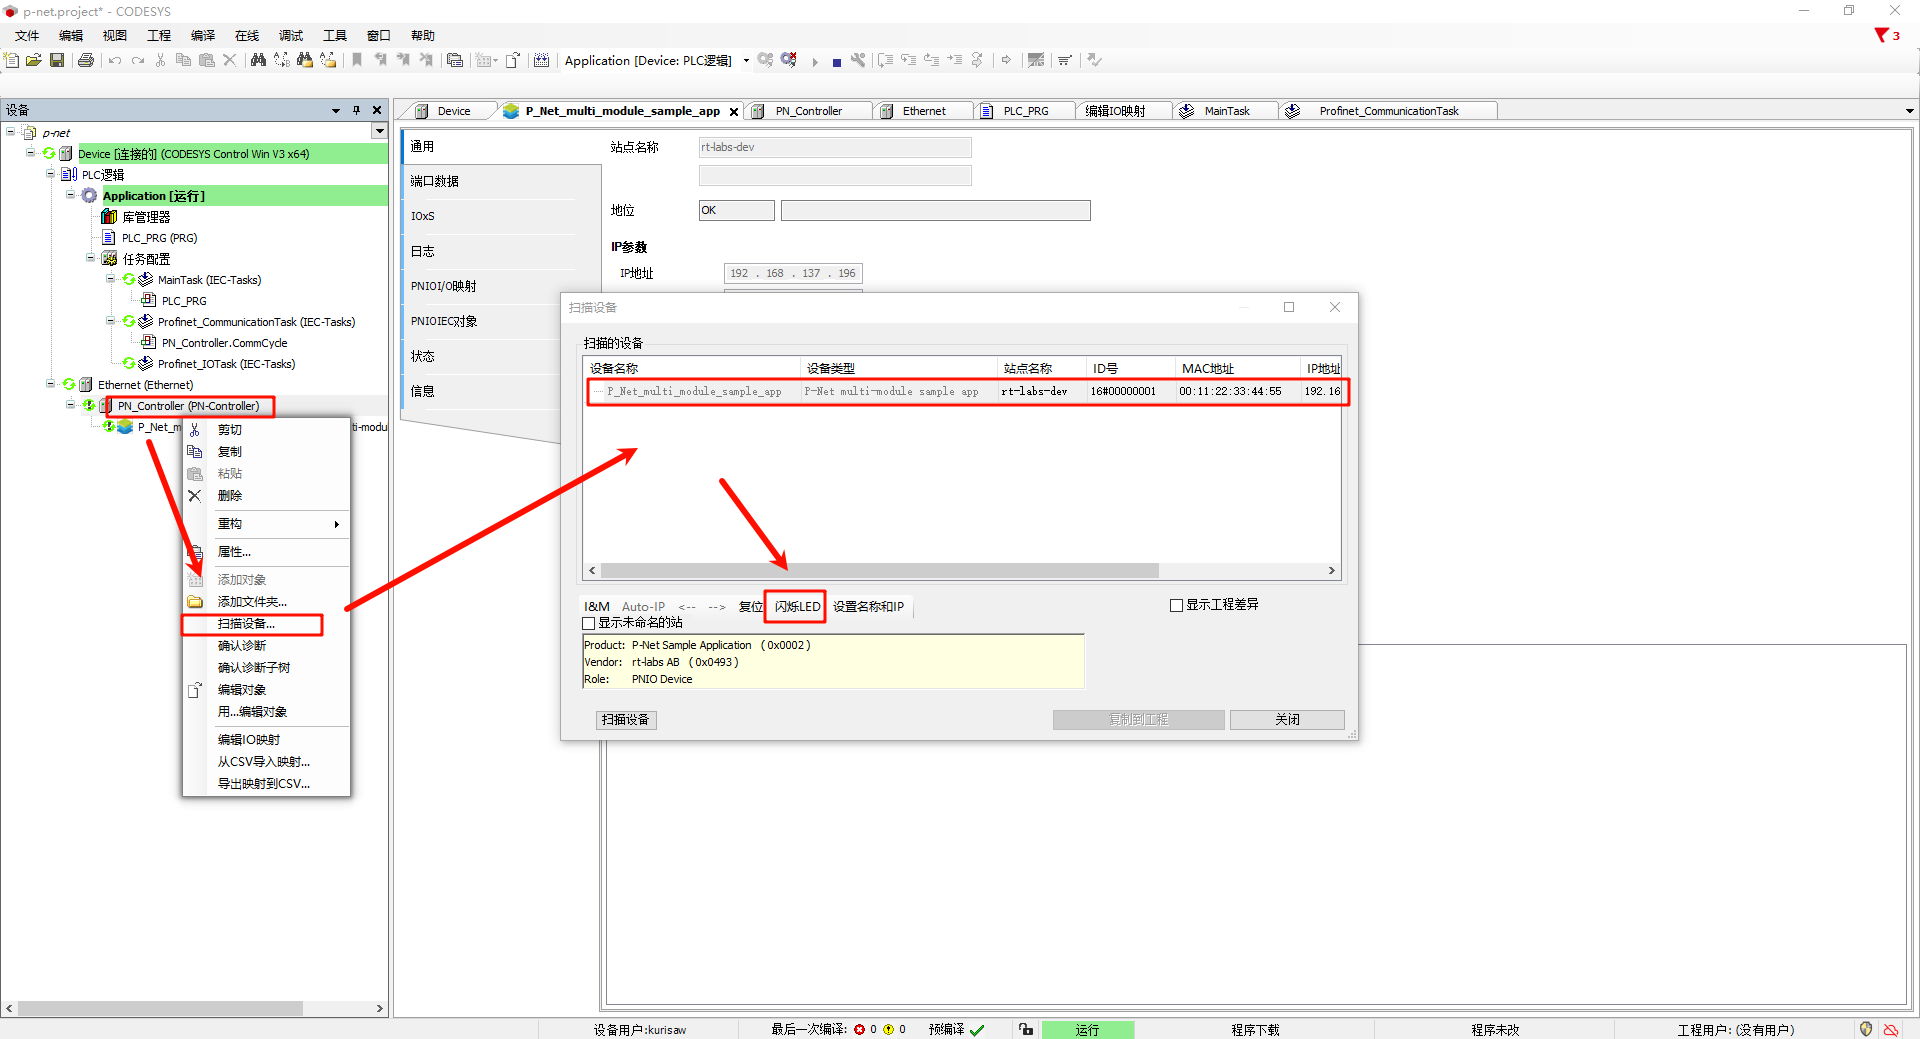Toggle the 显示未命名的站 checkbox
1920x1039 pixels.
click(589, 623)
